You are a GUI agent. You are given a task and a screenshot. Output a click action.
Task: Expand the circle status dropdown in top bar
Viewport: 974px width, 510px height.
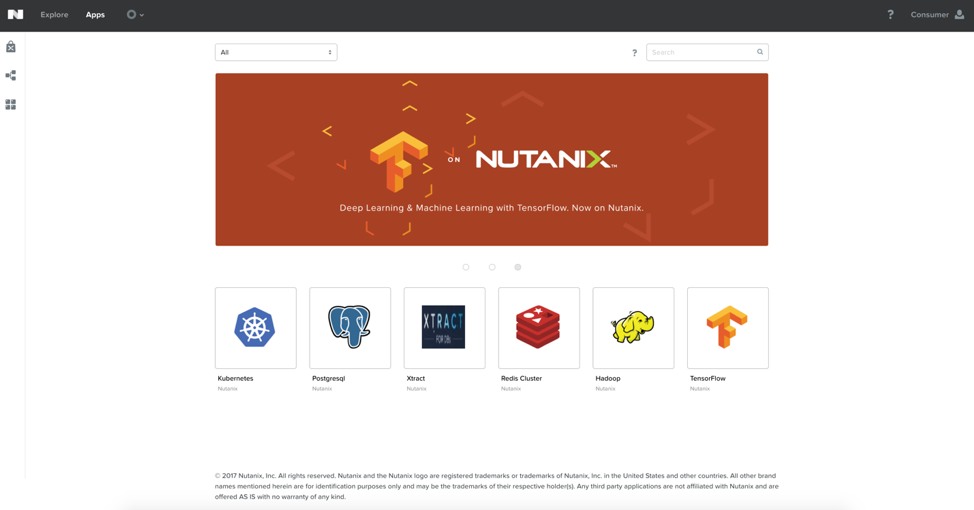tap(135, 14)
